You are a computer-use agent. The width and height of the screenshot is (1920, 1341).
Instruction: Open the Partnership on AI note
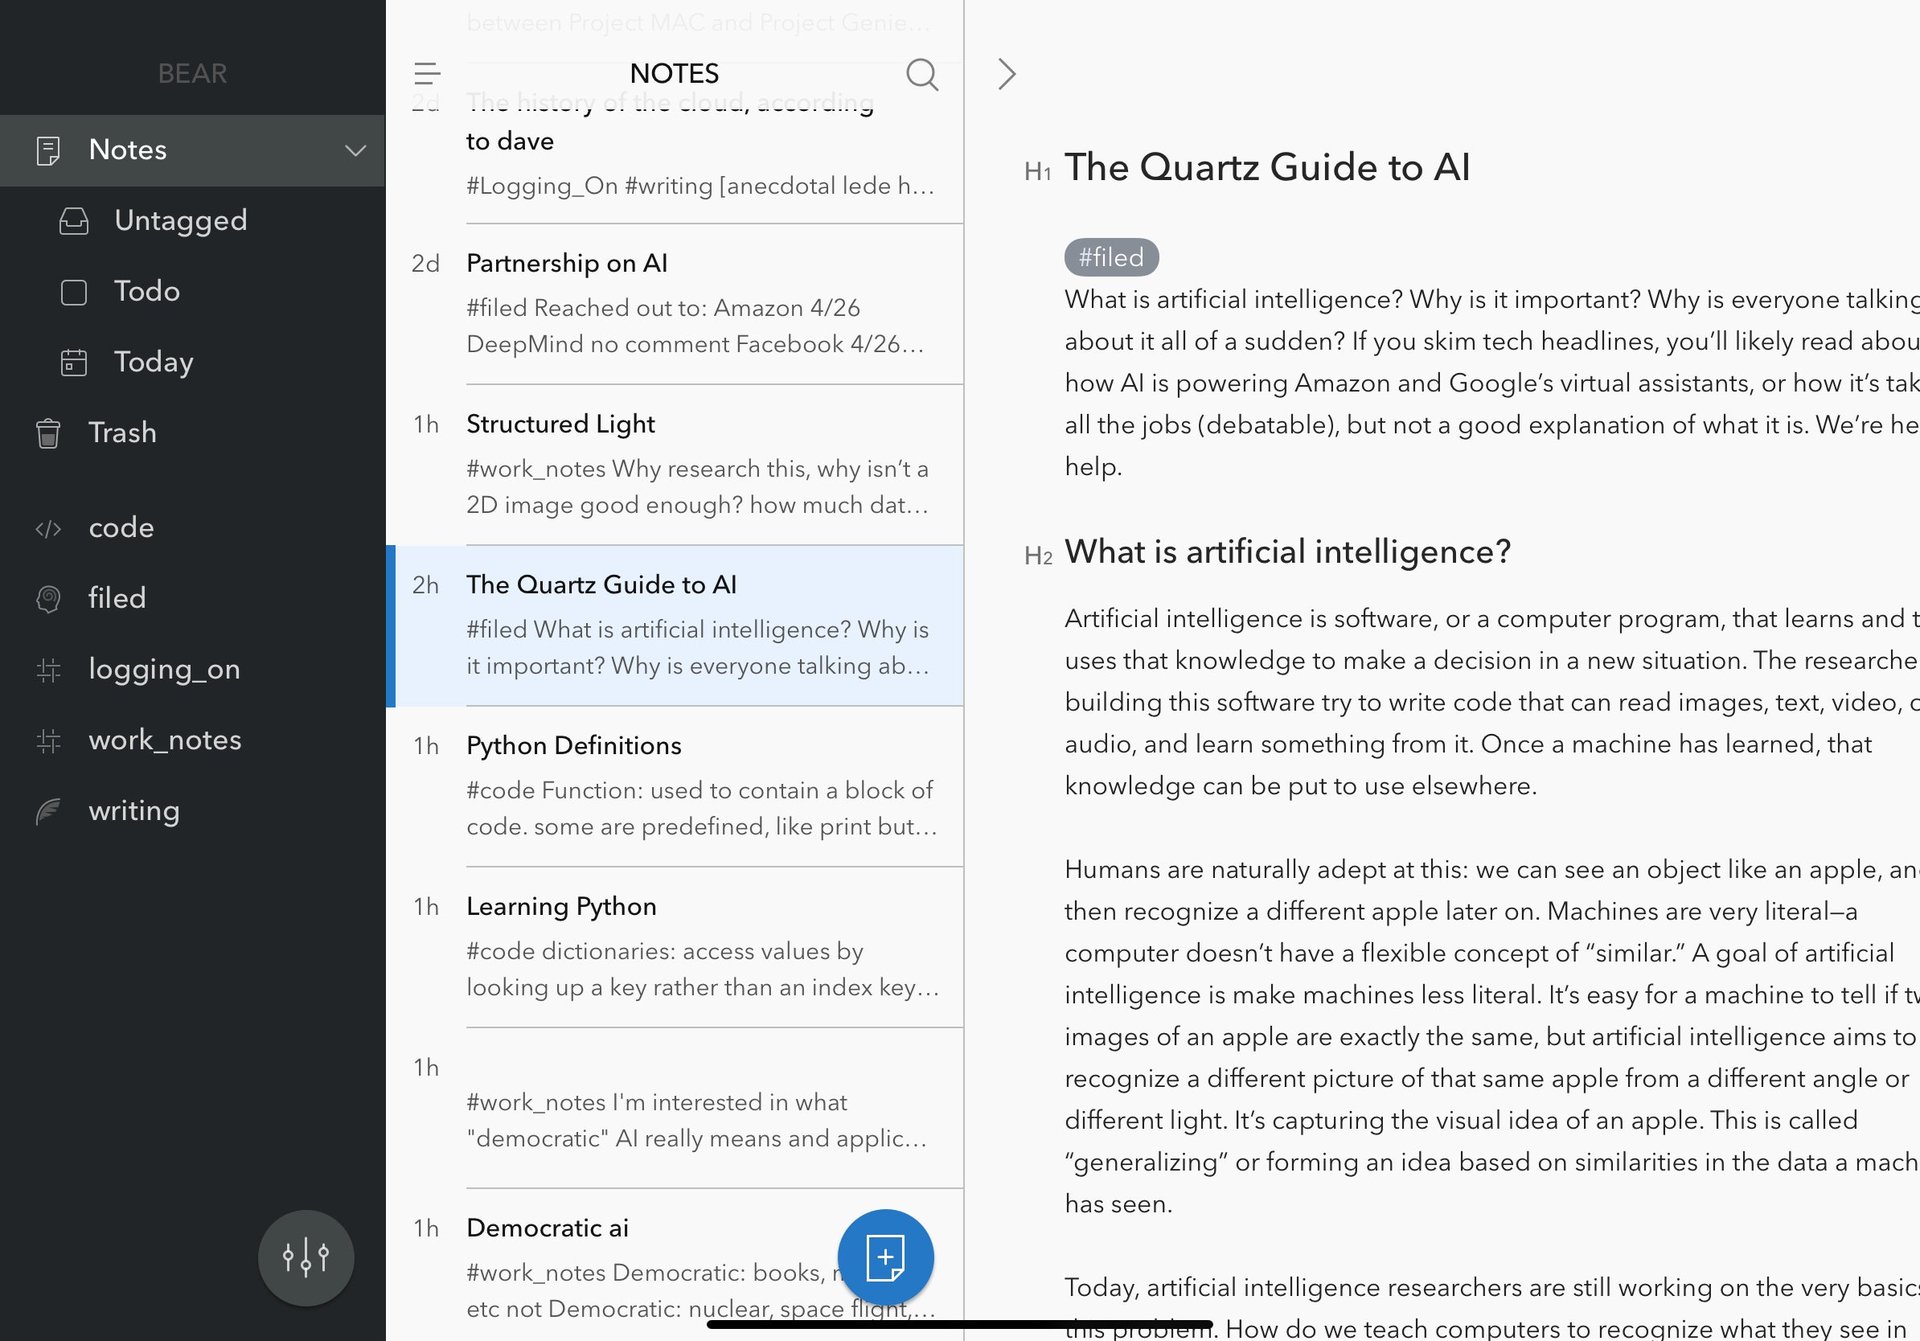click(x=675, y=304)
